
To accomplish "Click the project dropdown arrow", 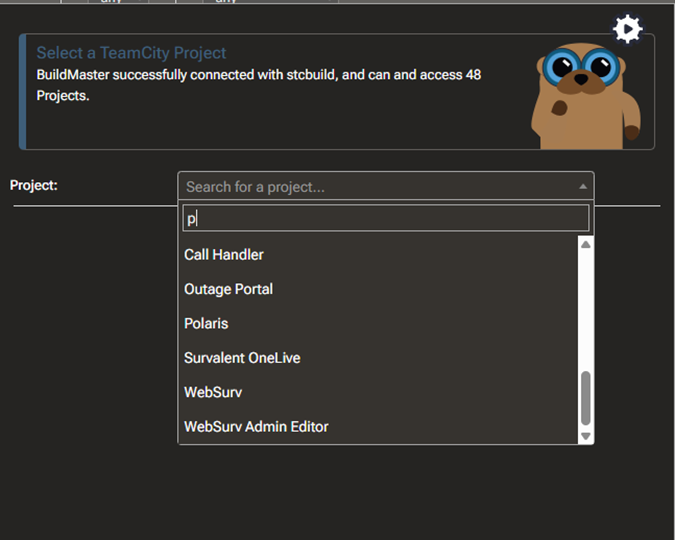I will [x=582, y=186].
